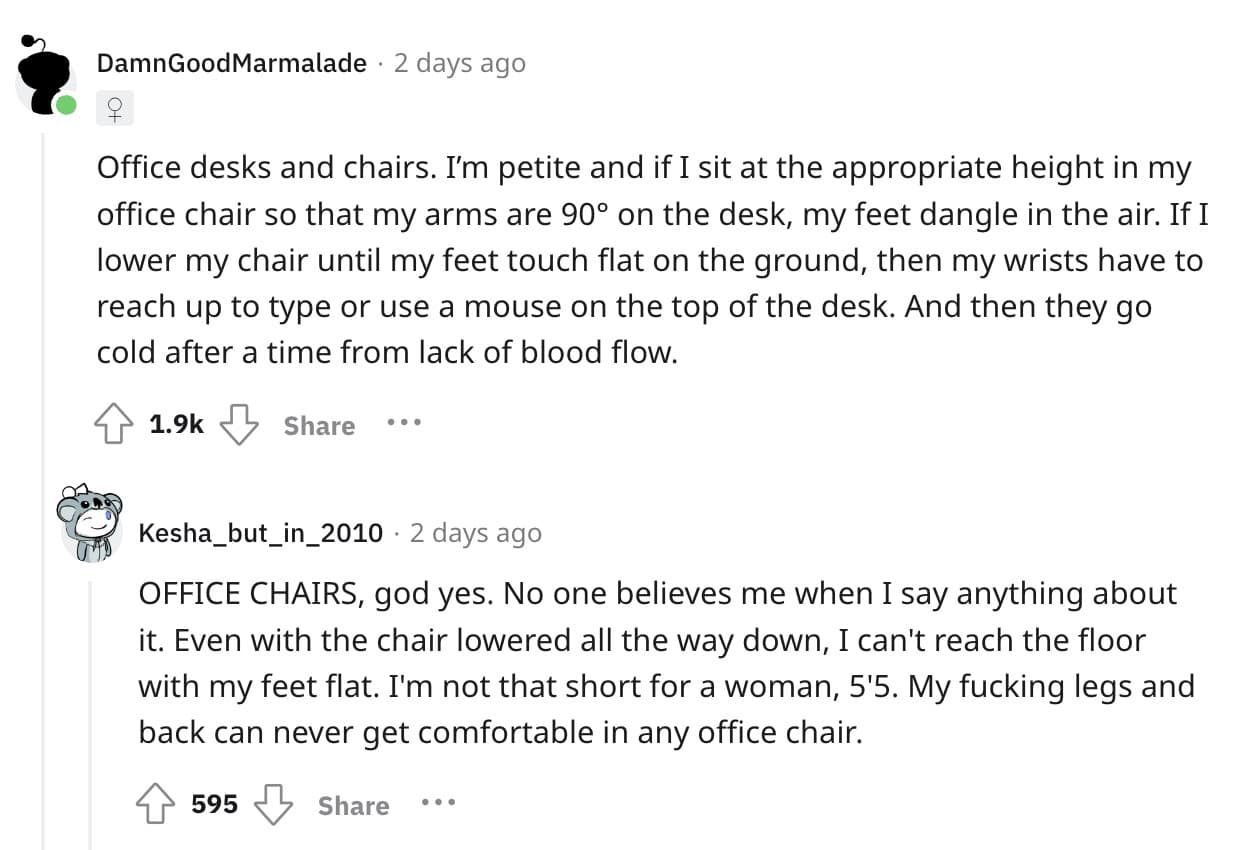
Task: Downvote DamnGoodMarmalade's comment
Action: (x=238, y=424)
